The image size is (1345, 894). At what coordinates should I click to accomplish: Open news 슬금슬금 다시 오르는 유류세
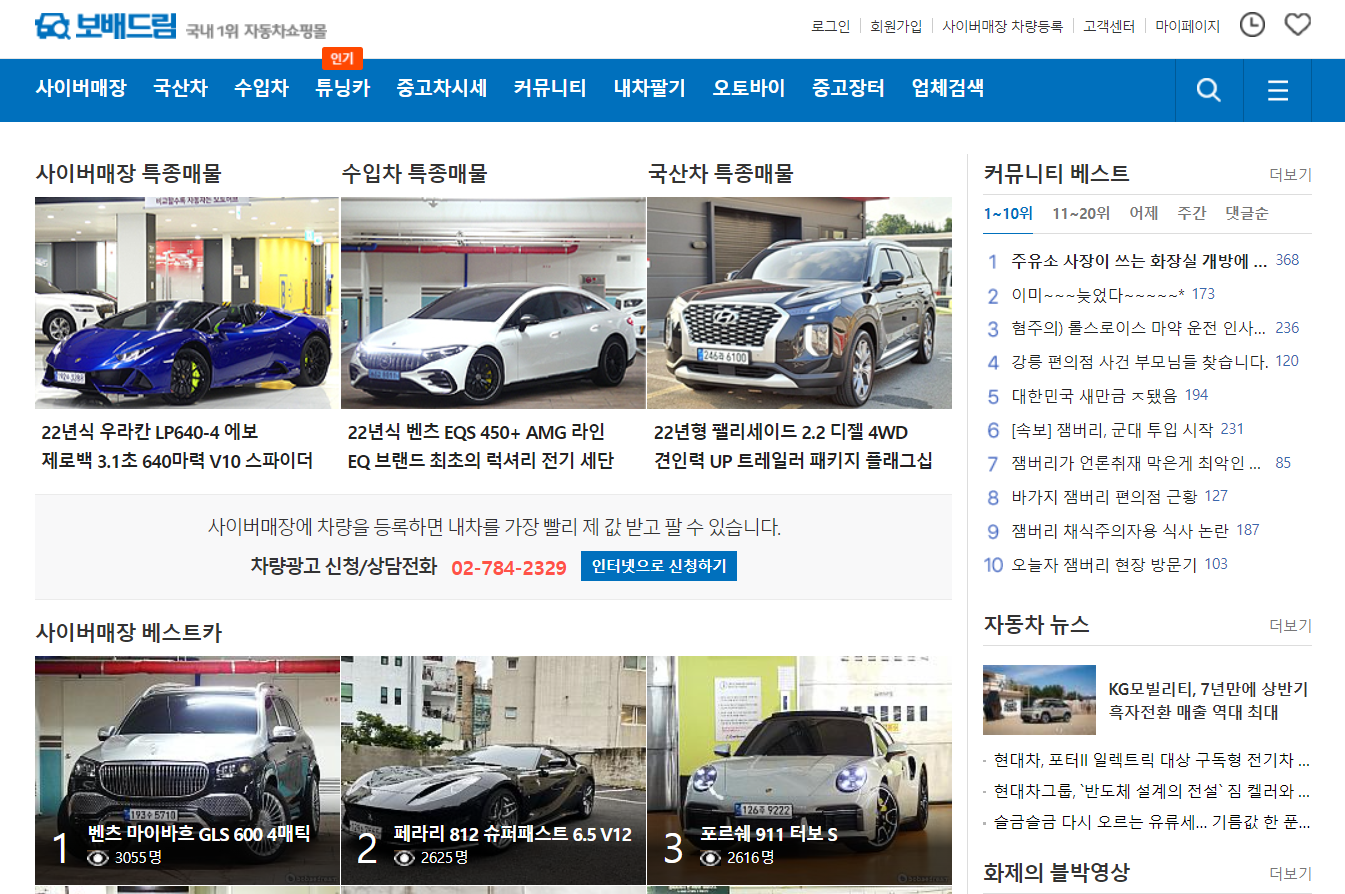[1151, 824]
